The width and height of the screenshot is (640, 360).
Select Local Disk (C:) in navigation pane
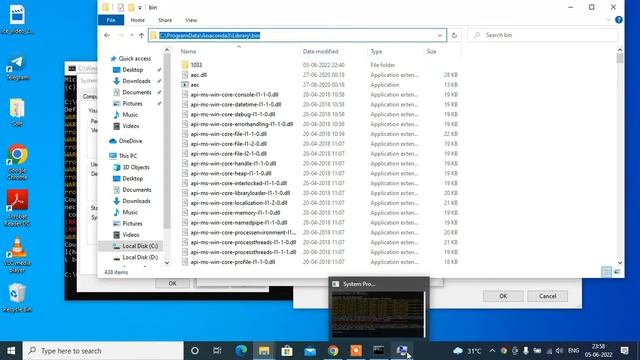[x=140, y=246]
